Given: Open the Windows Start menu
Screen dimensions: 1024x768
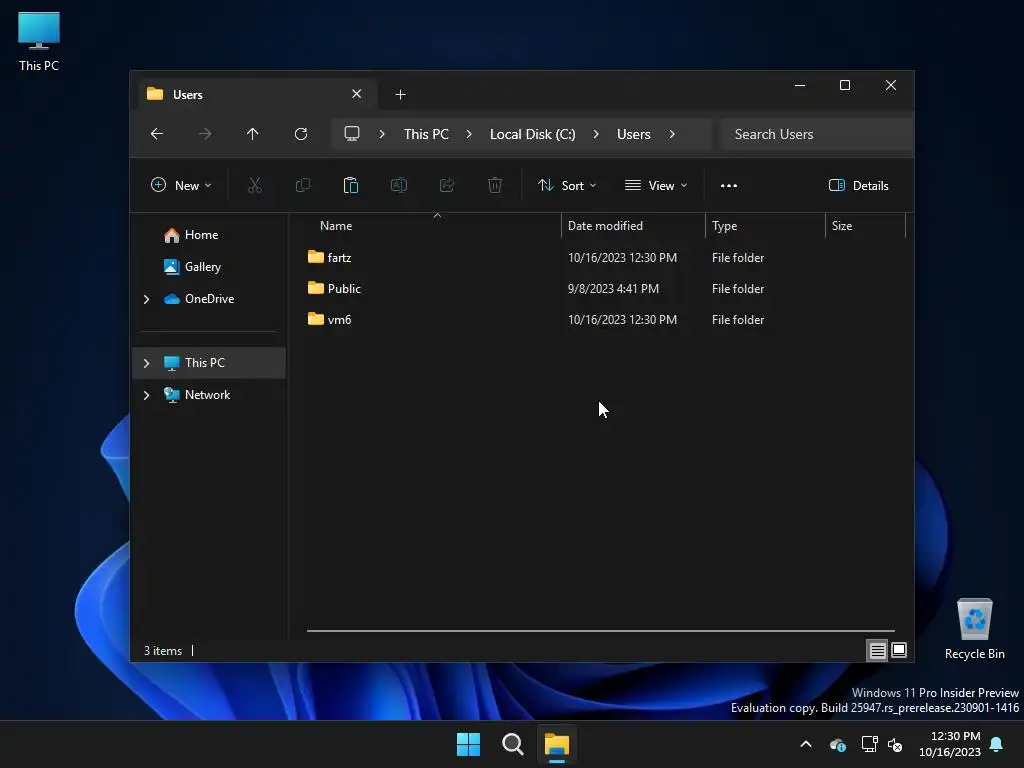Looking at the screenshot, I should tap(468, 744).
